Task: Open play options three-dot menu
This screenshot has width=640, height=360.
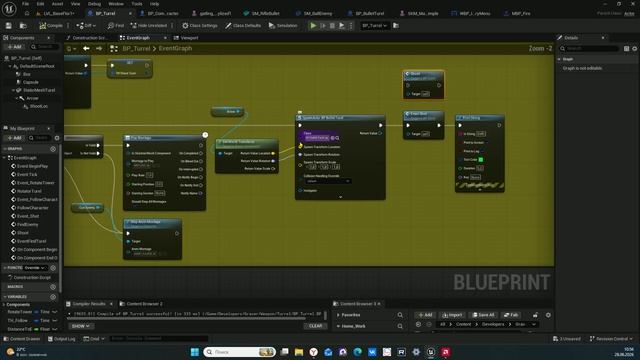Action: [x=351, y=25]
